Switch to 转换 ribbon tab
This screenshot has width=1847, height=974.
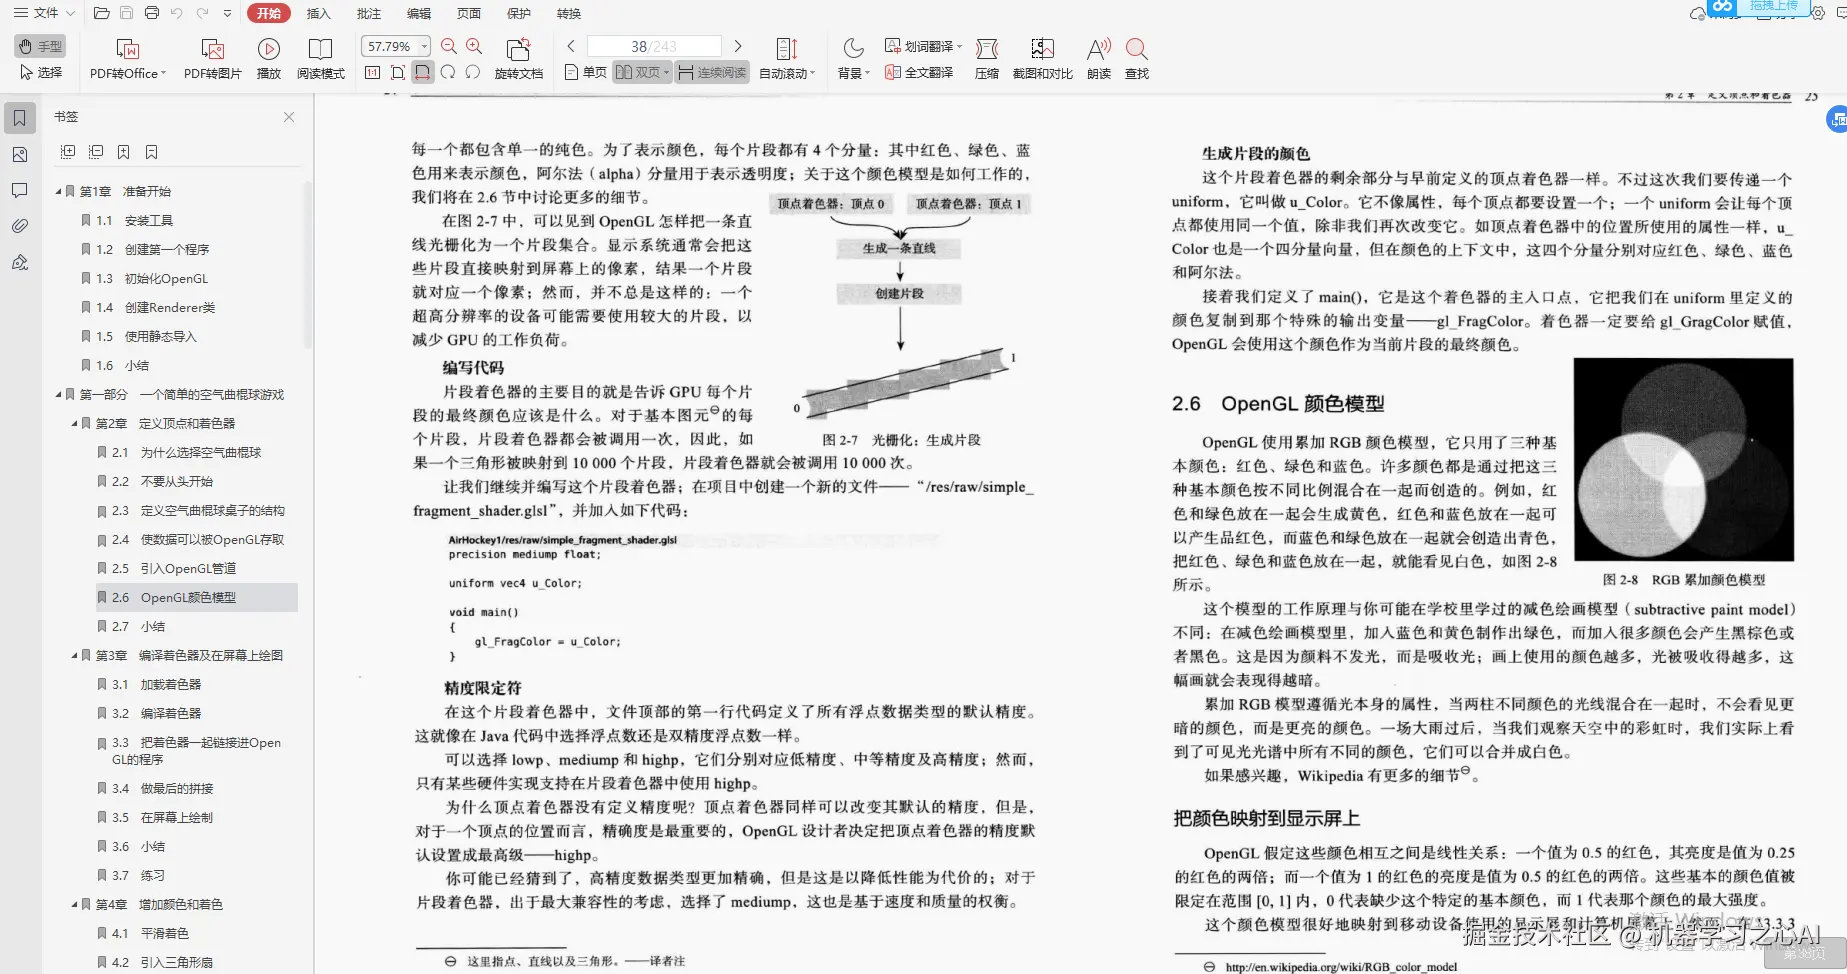click(569, 13)
